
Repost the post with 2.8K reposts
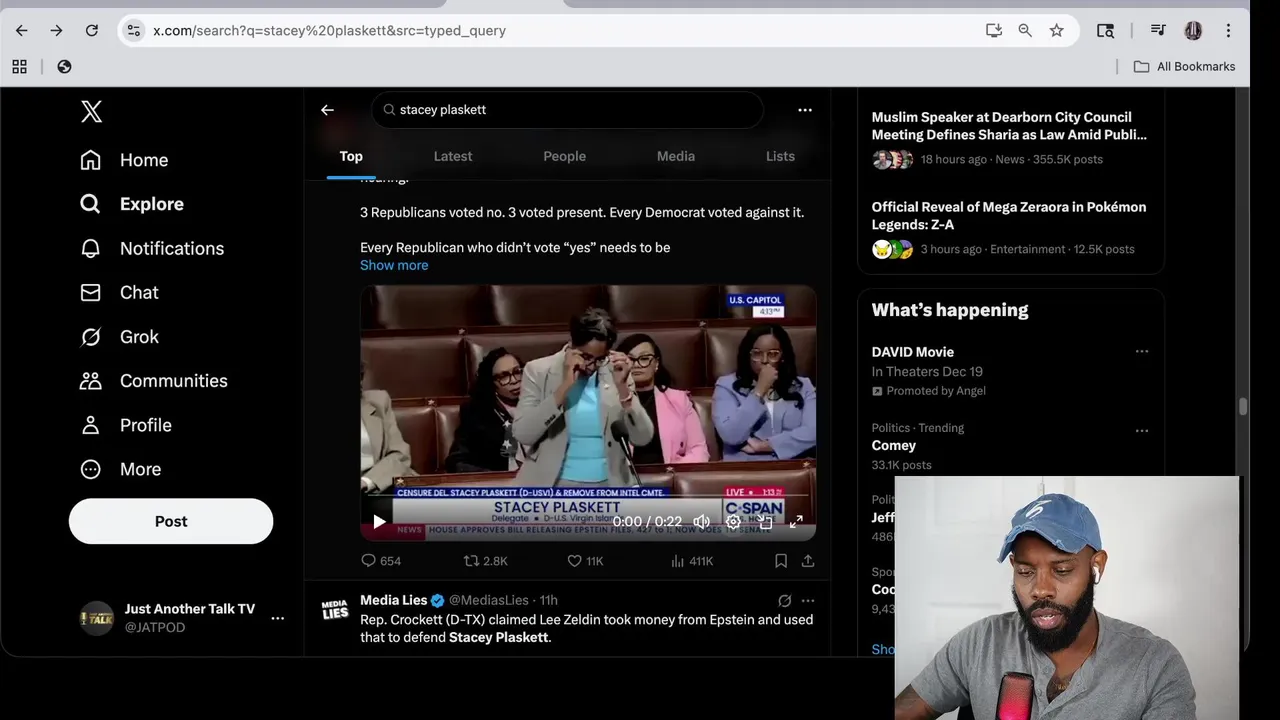[x=486, y=561]
